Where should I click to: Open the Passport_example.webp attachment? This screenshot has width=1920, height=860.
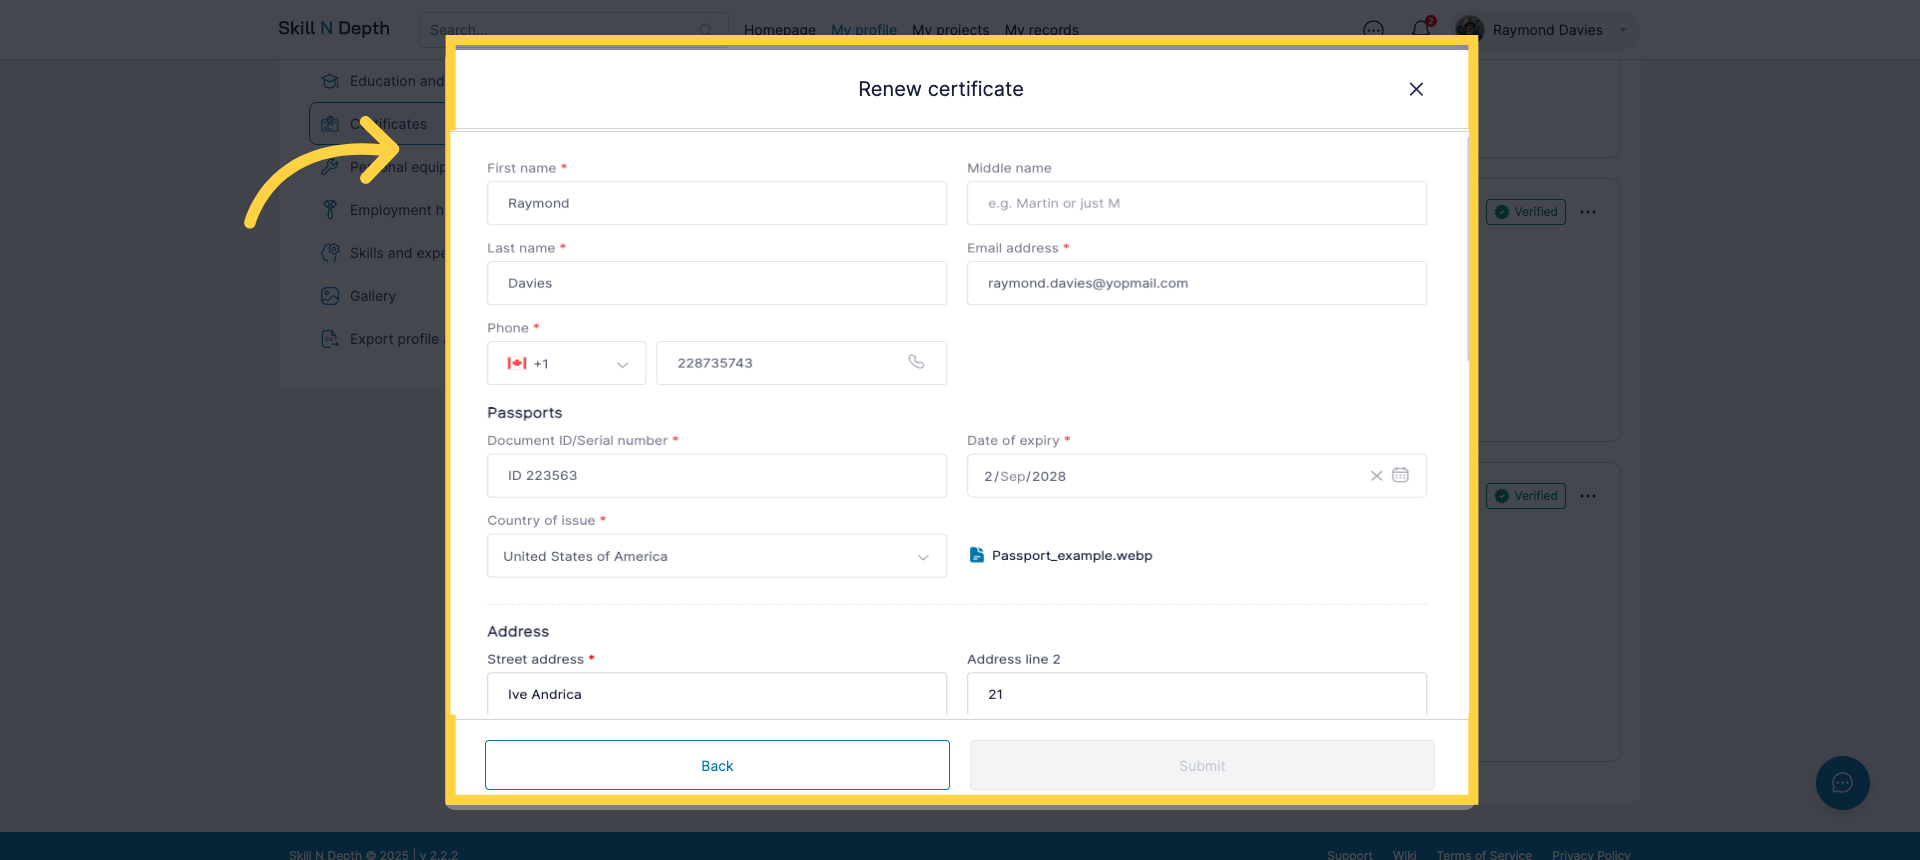coord(1072,556)
